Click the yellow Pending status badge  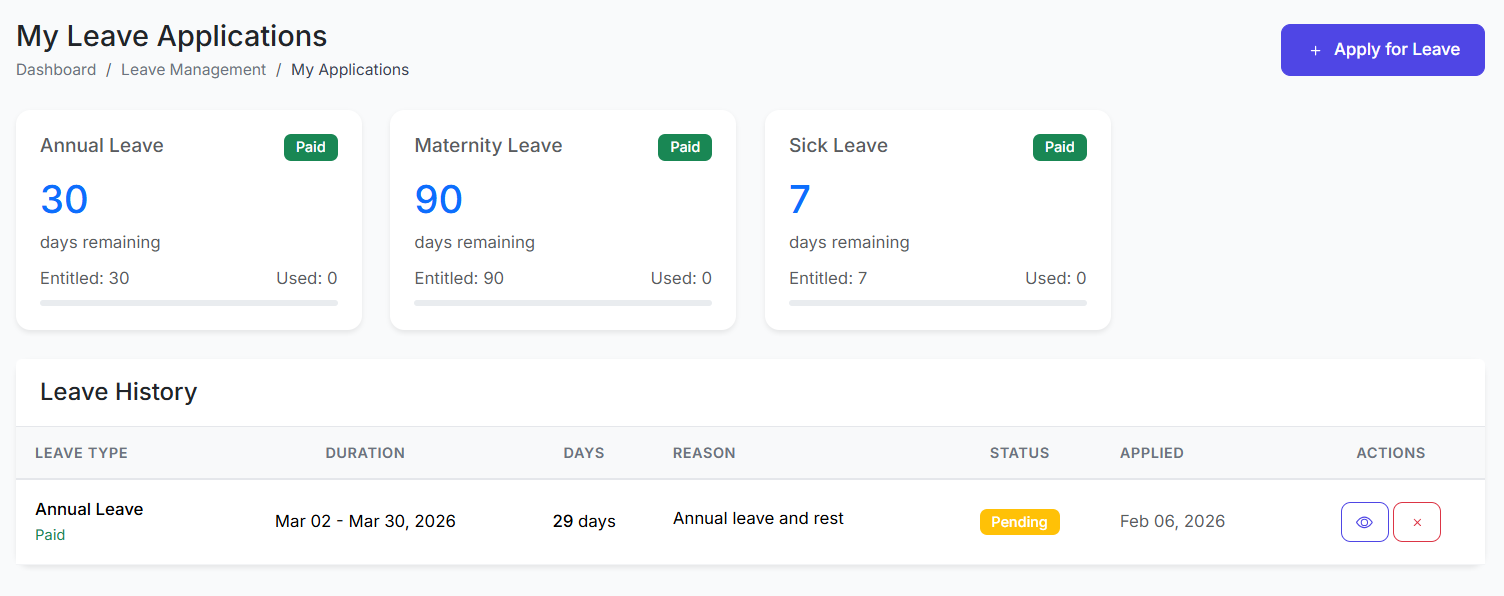coord(1019,522)
